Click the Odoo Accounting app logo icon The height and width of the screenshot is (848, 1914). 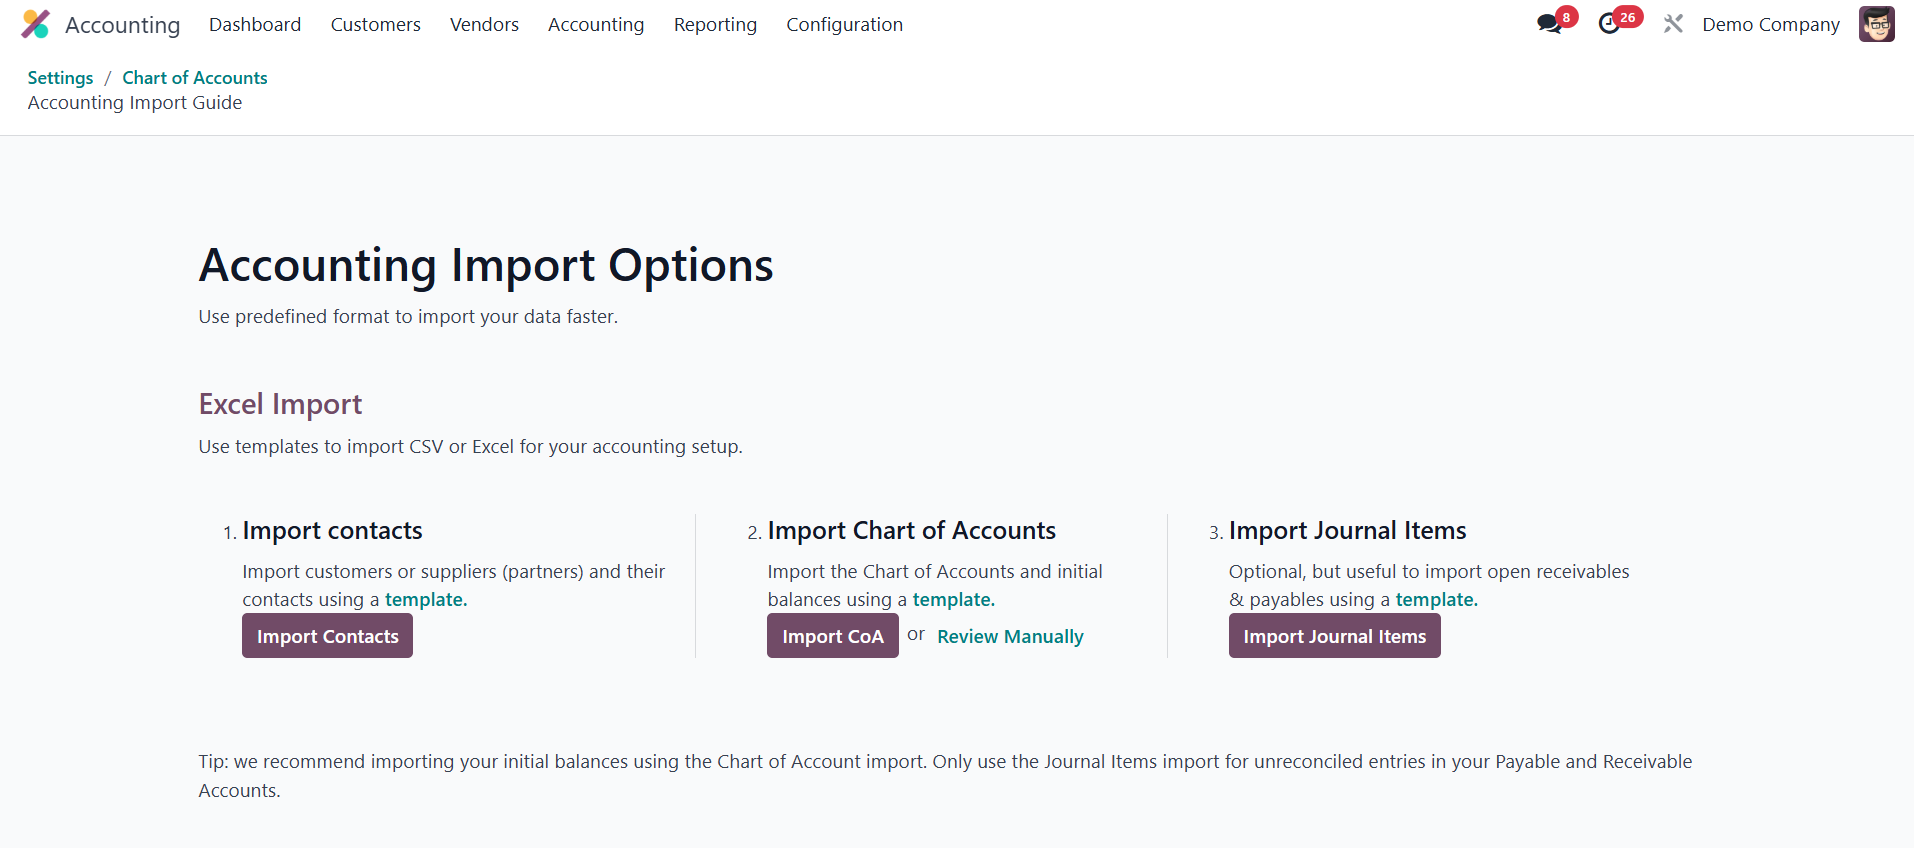tap(35, 24)
